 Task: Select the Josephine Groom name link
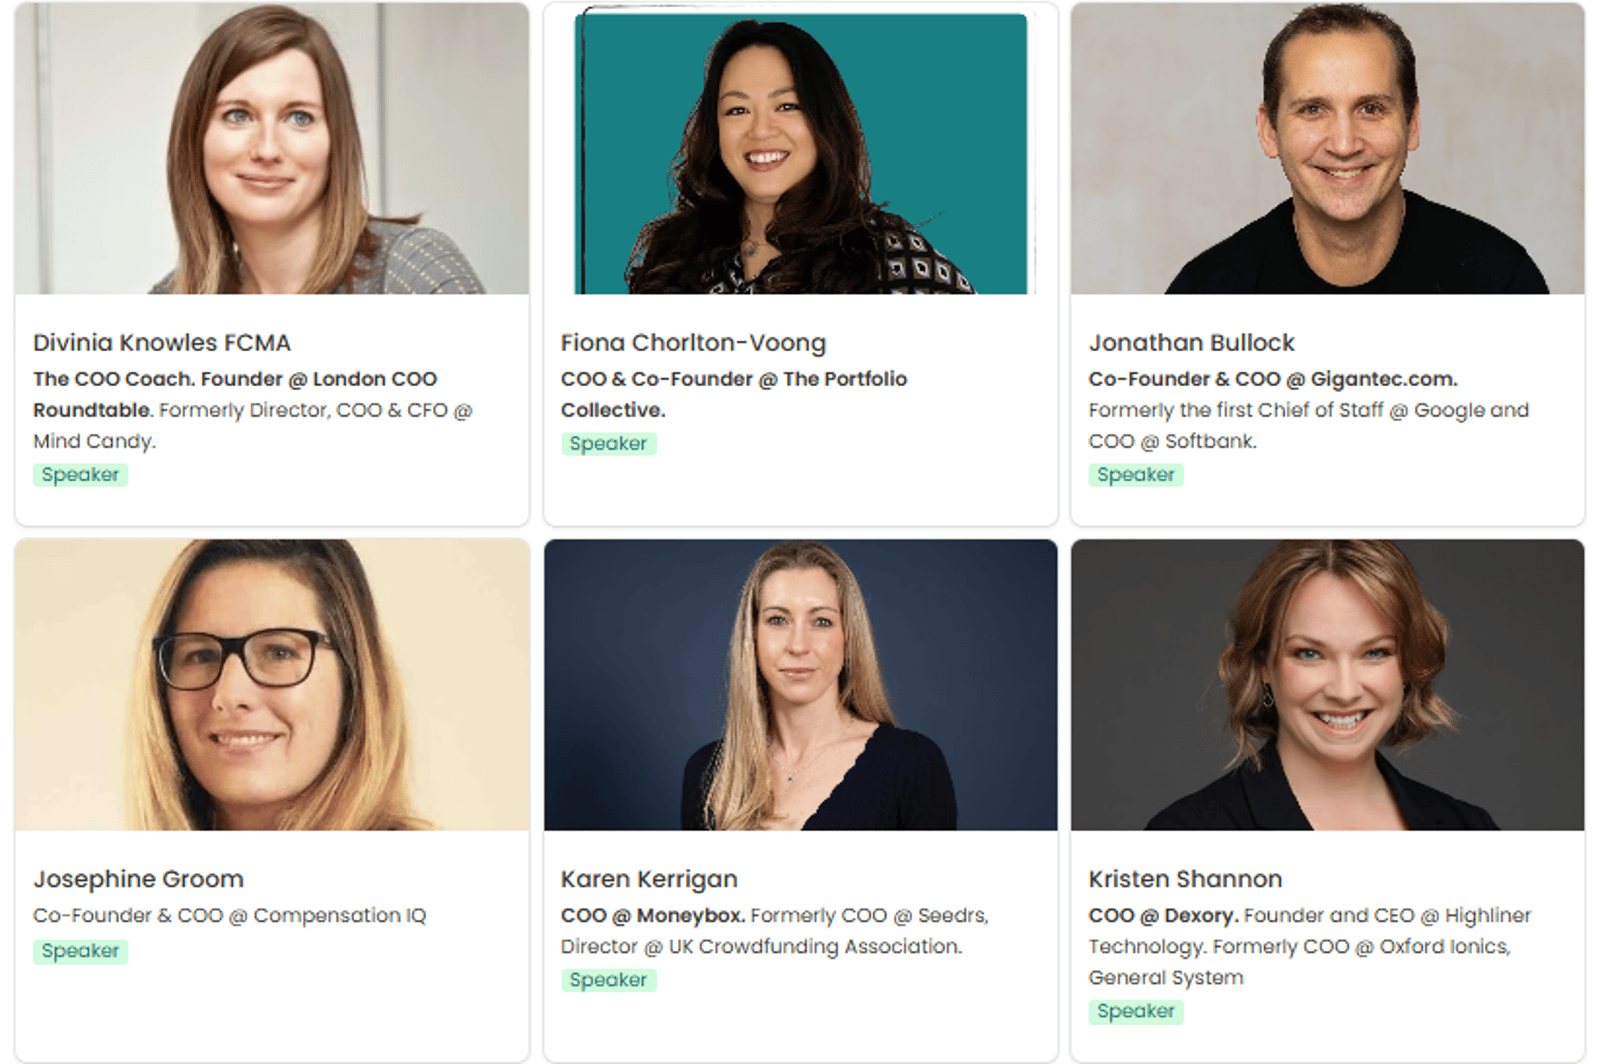(x=138, y=879)
